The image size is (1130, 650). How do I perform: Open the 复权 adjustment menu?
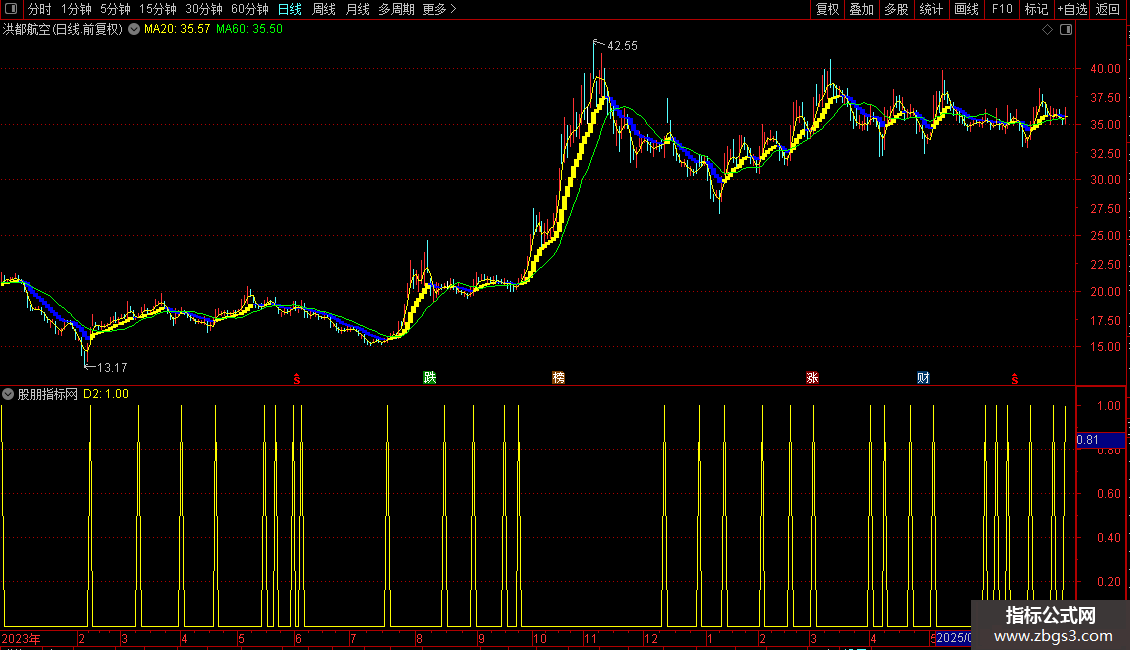click(827, 9)
